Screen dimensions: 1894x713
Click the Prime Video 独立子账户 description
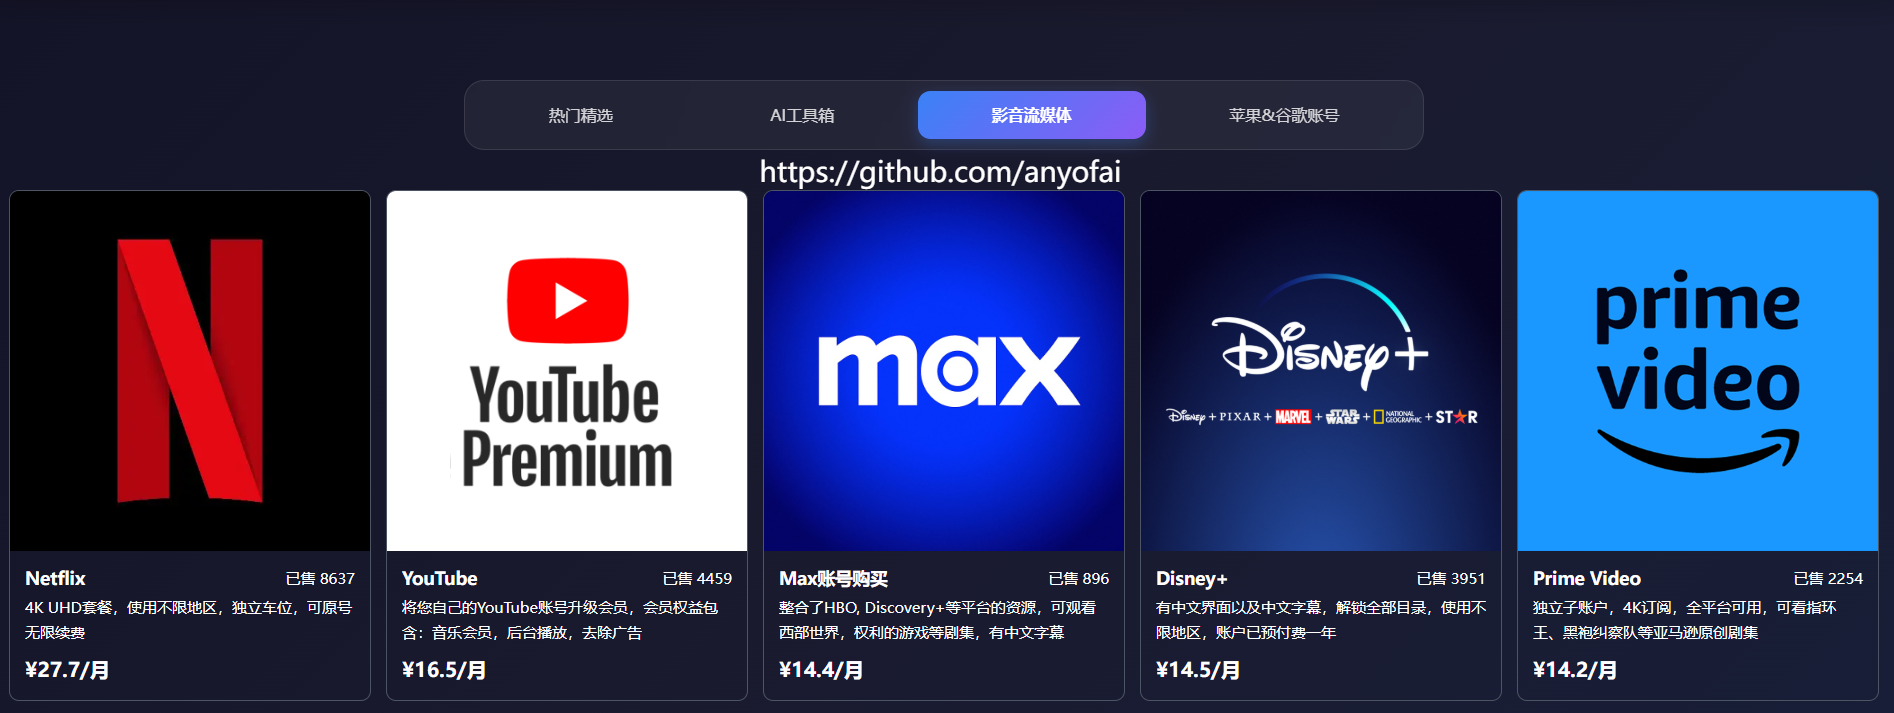tap(1685, 620)
